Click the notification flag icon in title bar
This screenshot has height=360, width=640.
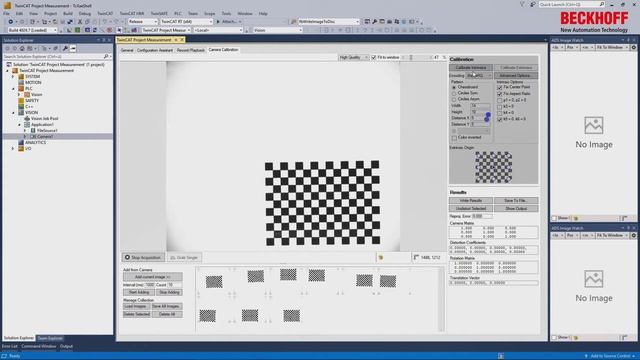point(522,4)
